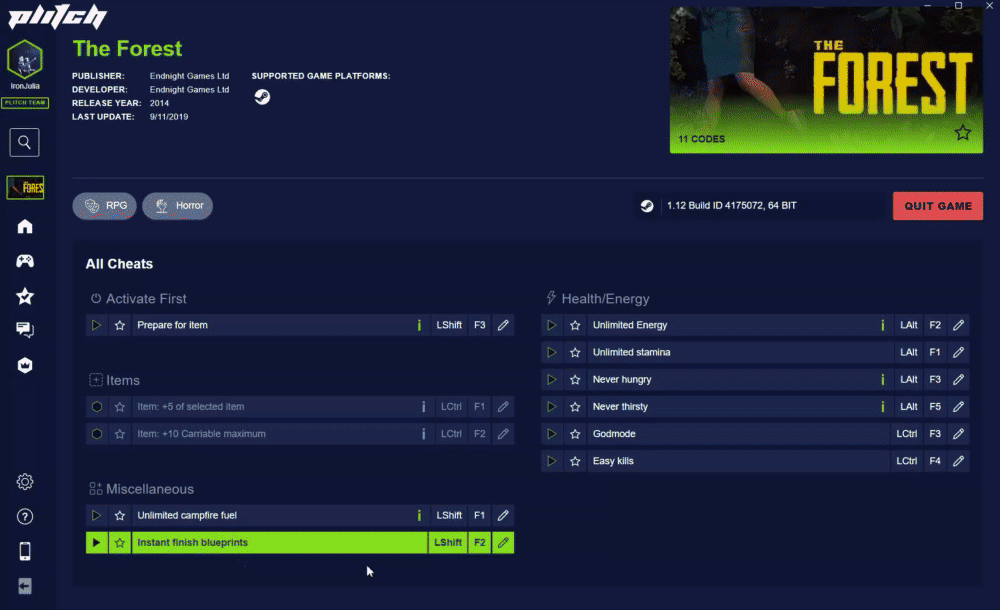Favorite the Never hungry cheat

[x=575, y=380]
